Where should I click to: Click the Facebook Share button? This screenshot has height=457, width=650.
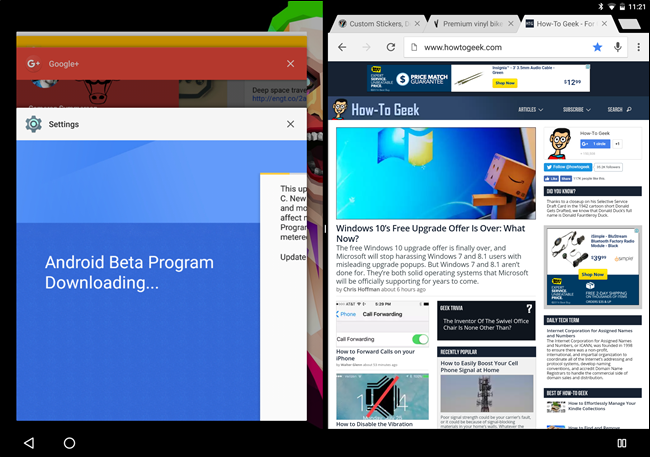[566, 178]
